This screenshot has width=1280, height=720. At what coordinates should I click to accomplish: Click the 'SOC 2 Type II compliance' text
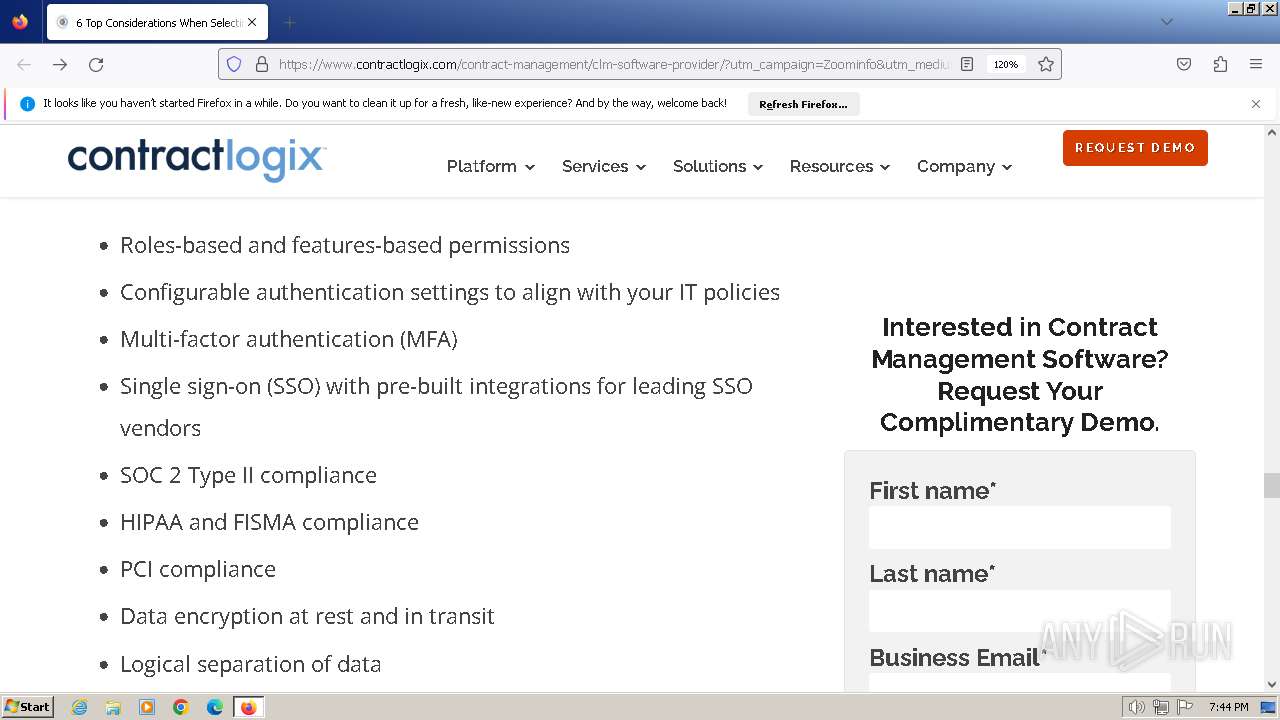(x=248, y=475)
